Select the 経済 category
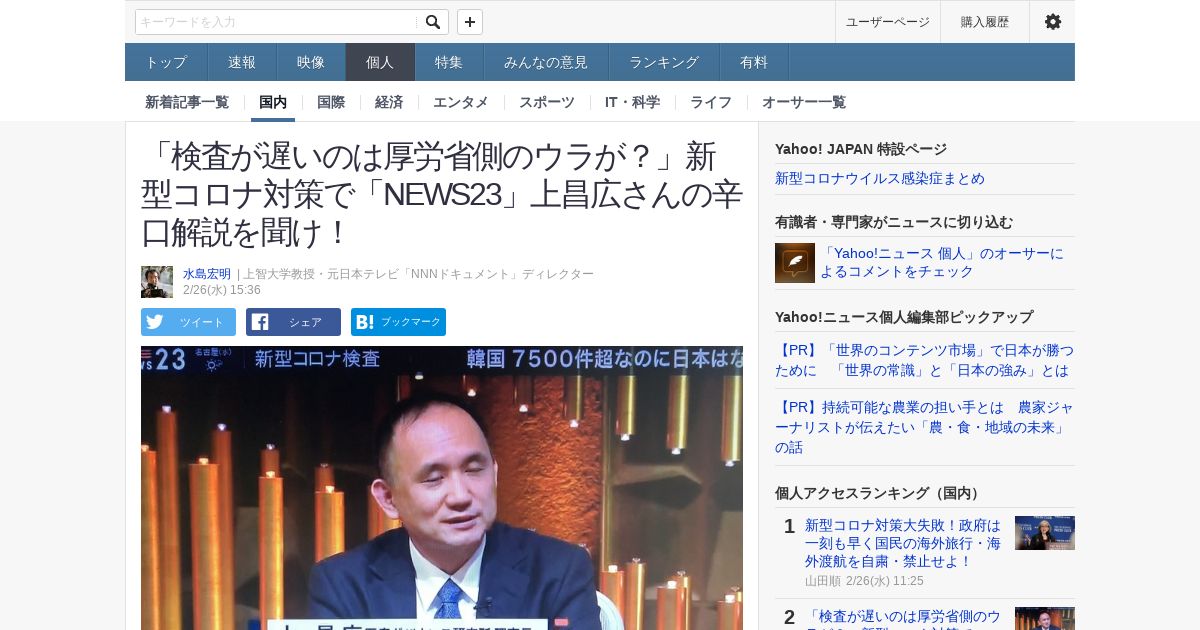1200x630 pixels. (x=389, y=102)
